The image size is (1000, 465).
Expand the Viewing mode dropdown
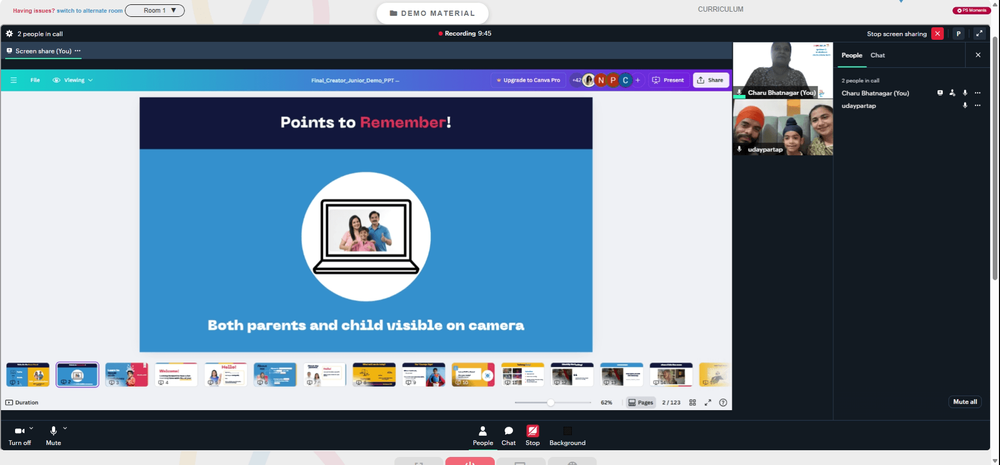(73, 80)
